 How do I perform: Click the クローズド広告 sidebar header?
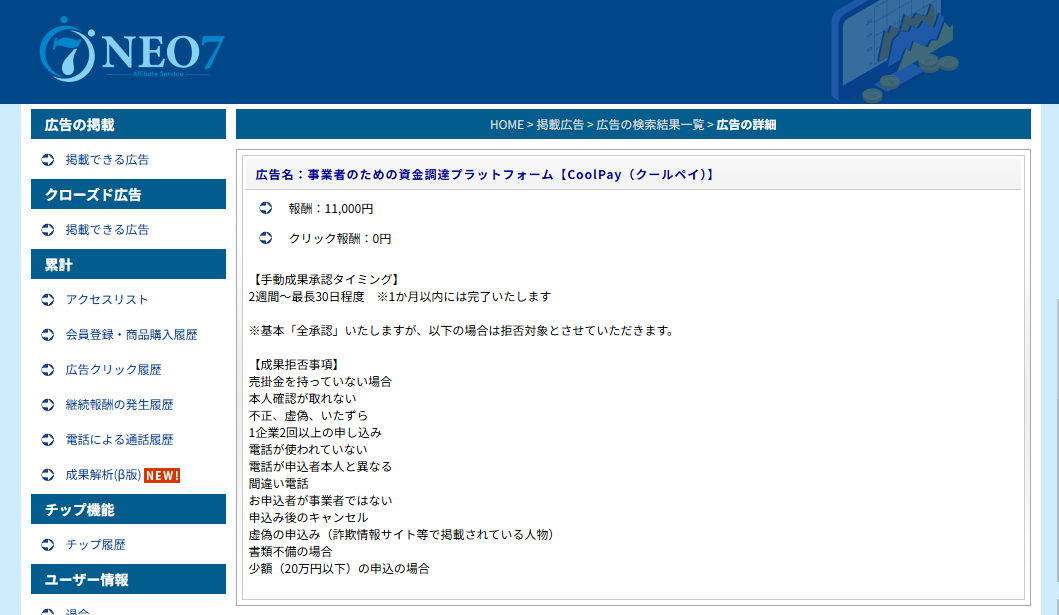(x=128, y=195)
